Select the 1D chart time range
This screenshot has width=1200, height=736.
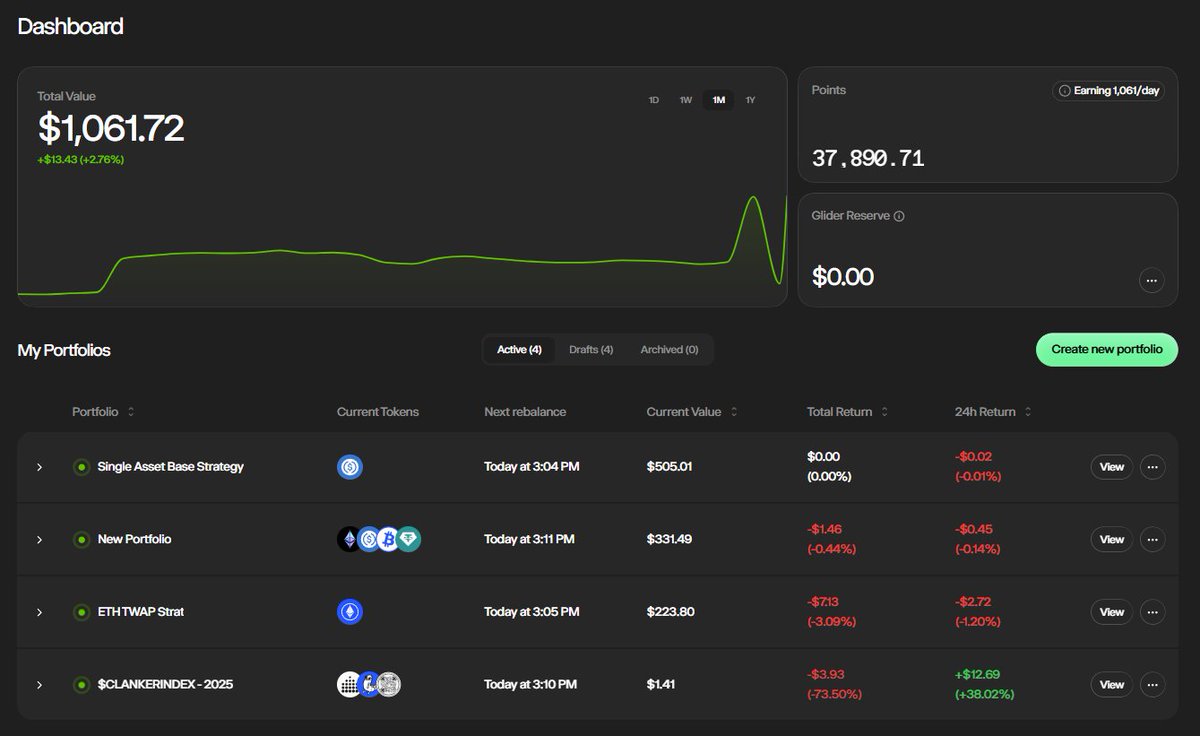(x=653, y=100)
